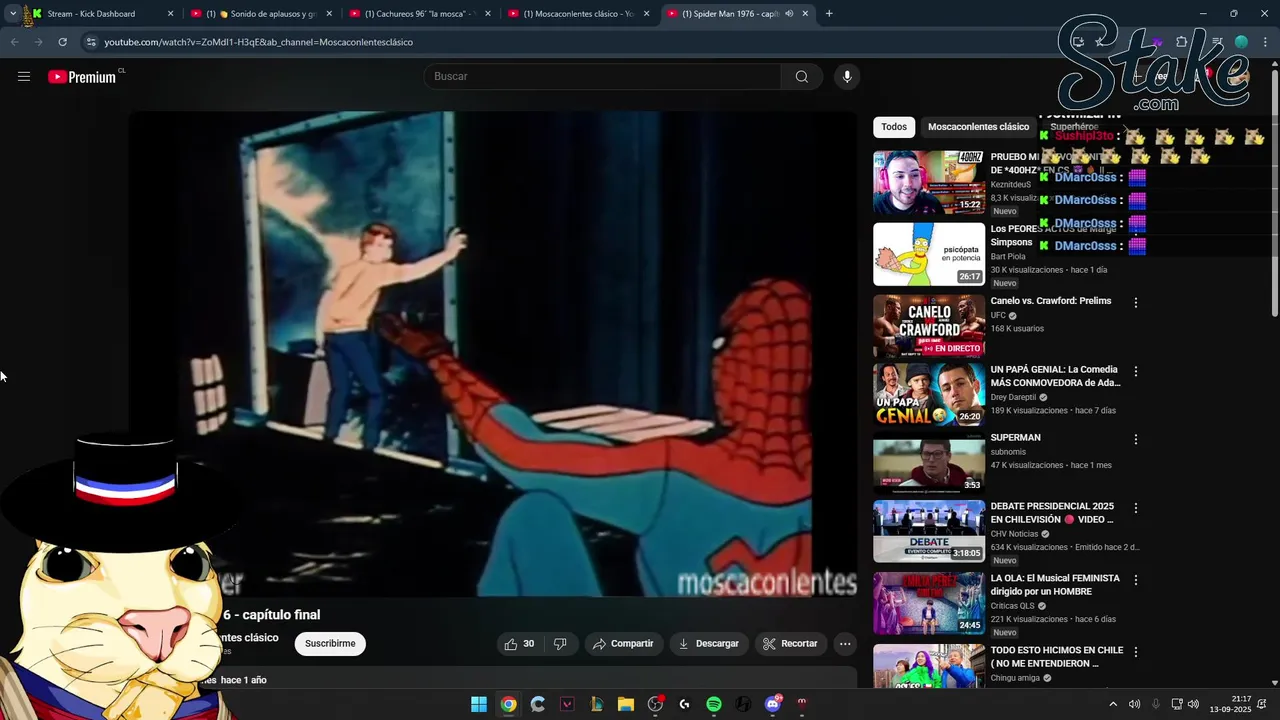Viewport: 1280px width, 720px height.
Task: Toggle microphone icon in system tray
Action: pos(1156,704)
